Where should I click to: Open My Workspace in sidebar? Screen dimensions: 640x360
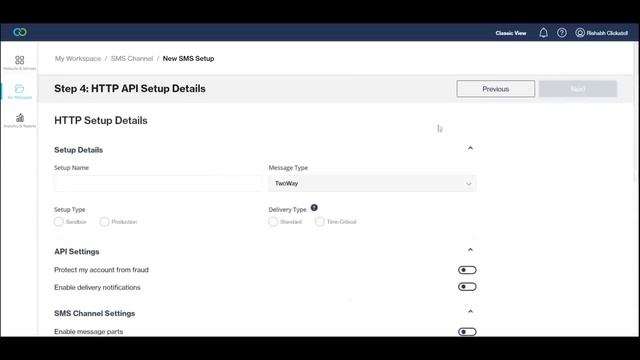point(19,91)
